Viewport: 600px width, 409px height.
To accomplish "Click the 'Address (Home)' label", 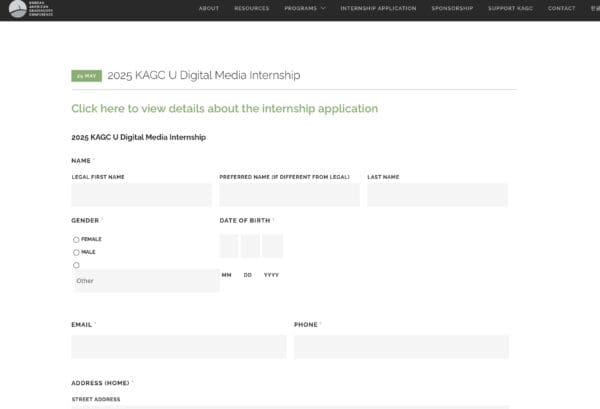I will 100,383.
